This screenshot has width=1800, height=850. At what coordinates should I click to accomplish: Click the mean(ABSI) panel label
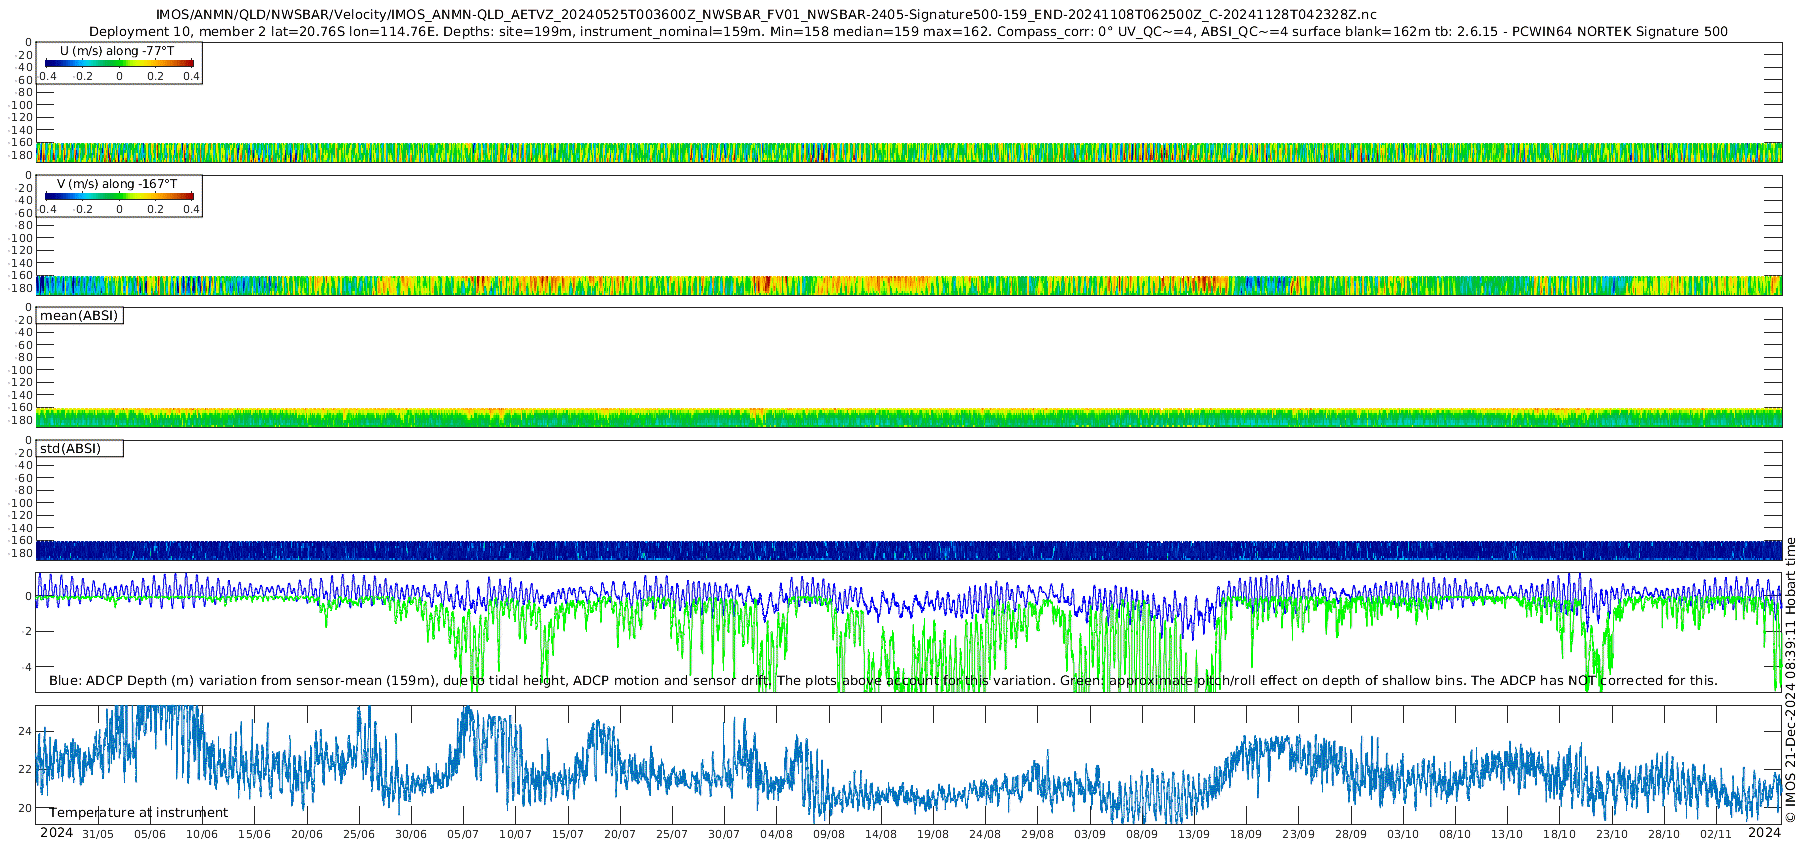click(x=79, y=316)
